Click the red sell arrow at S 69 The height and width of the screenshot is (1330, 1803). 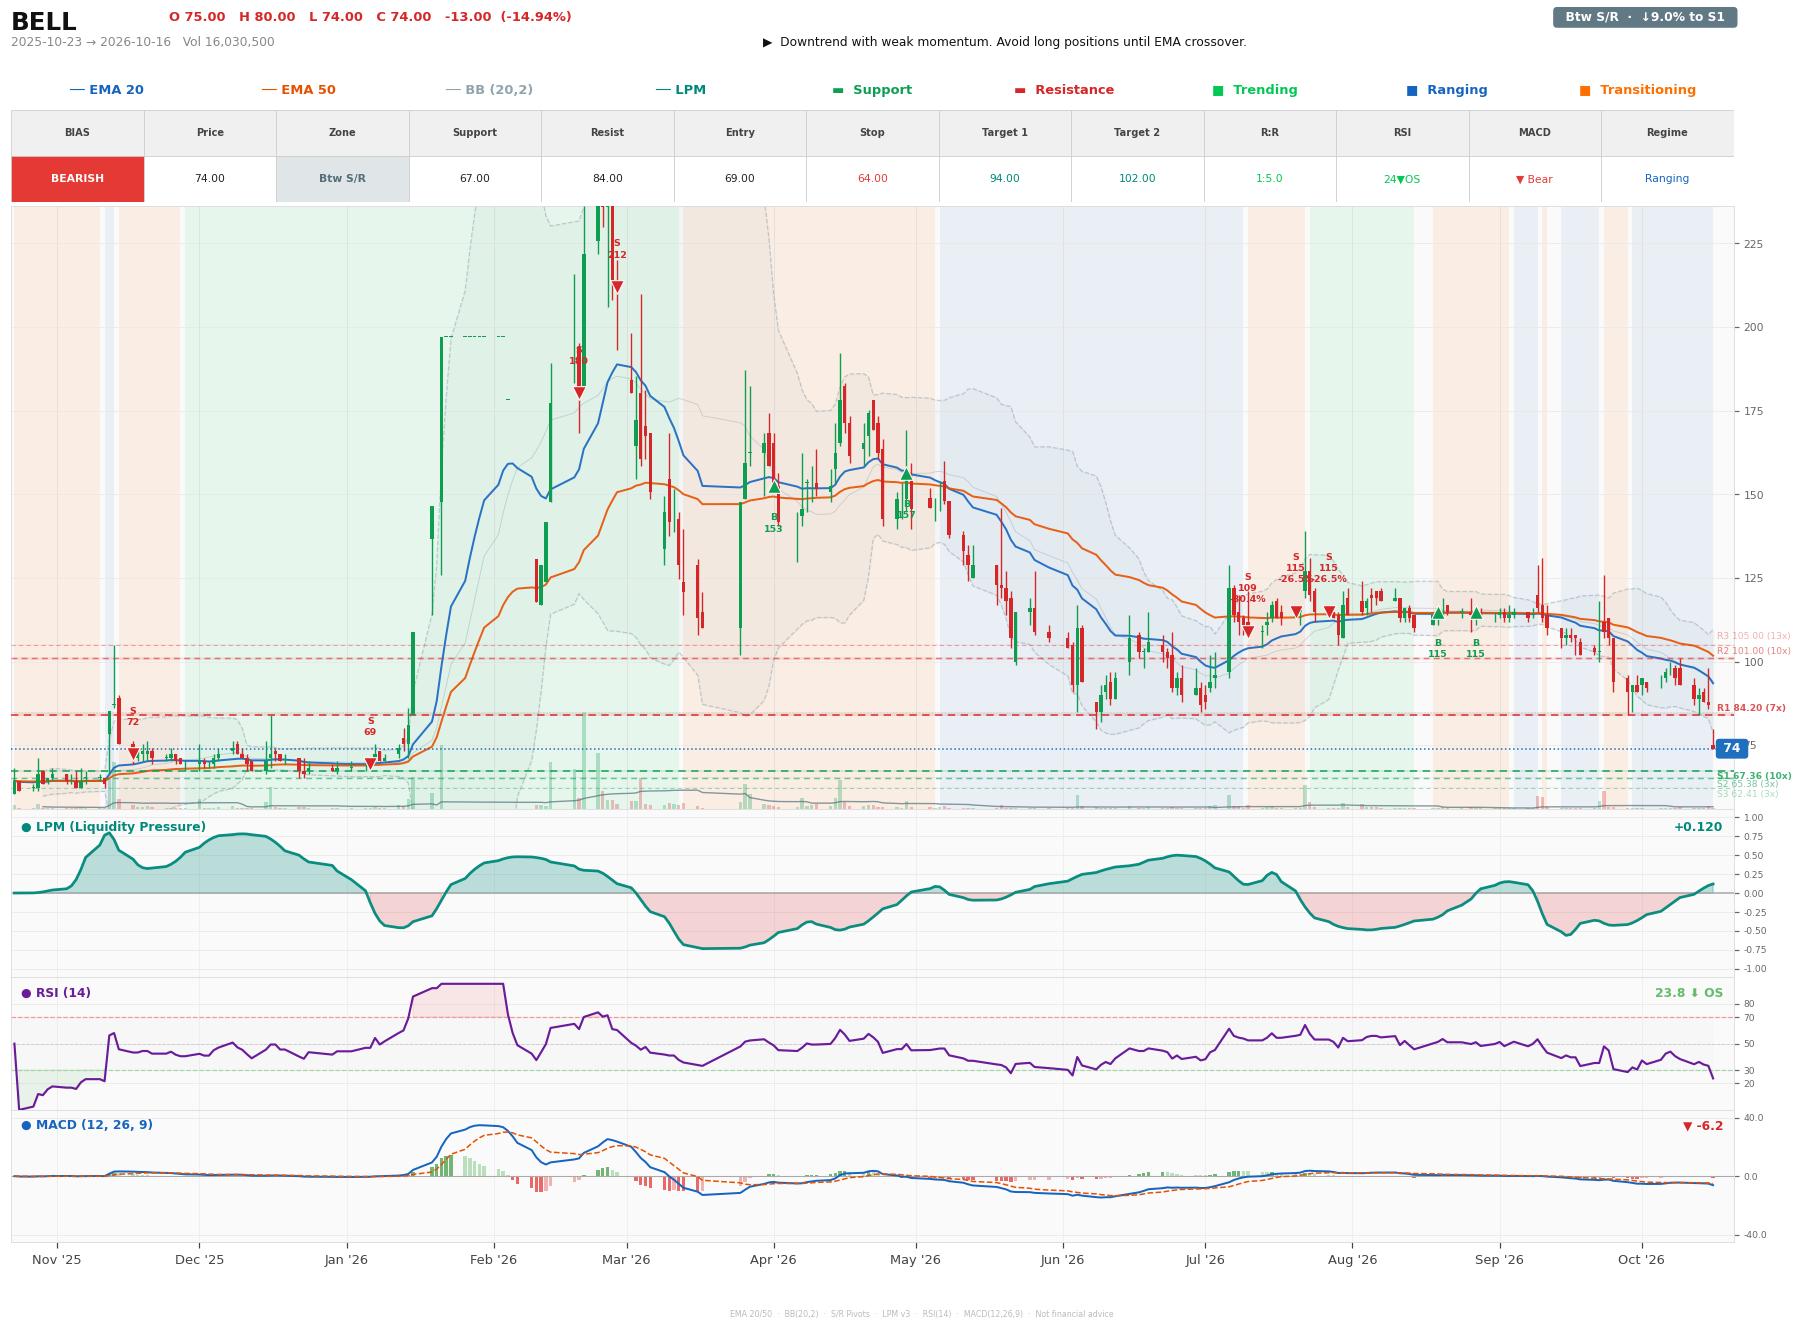click(x=370, y=764)
